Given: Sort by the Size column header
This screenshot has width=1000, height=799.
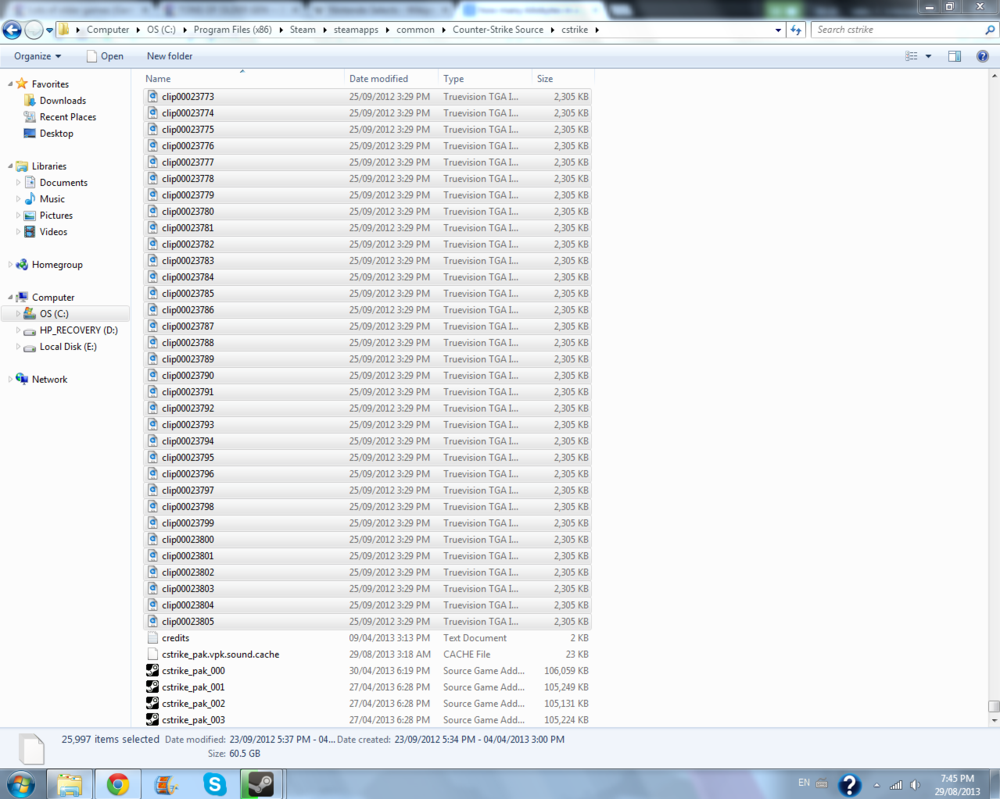Looking at the screenshot, I should point(562,78).
